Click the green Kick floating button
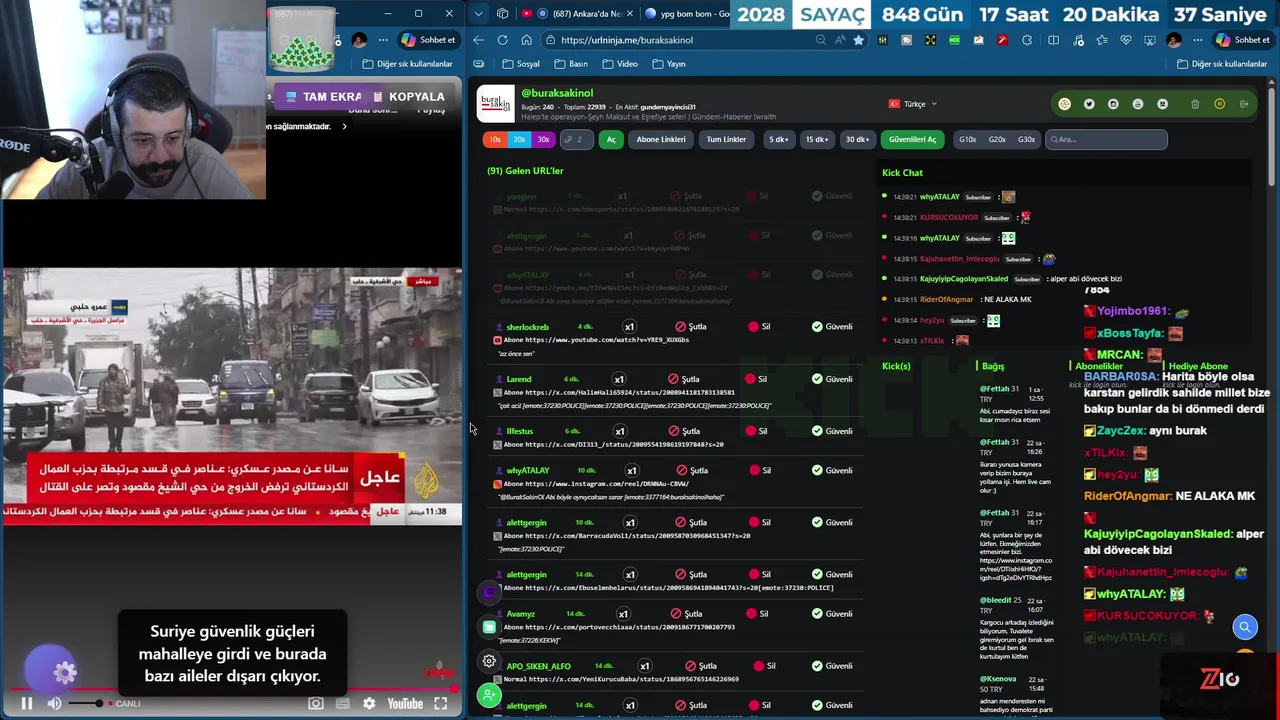1280x720 pixels. click(489, 627)
